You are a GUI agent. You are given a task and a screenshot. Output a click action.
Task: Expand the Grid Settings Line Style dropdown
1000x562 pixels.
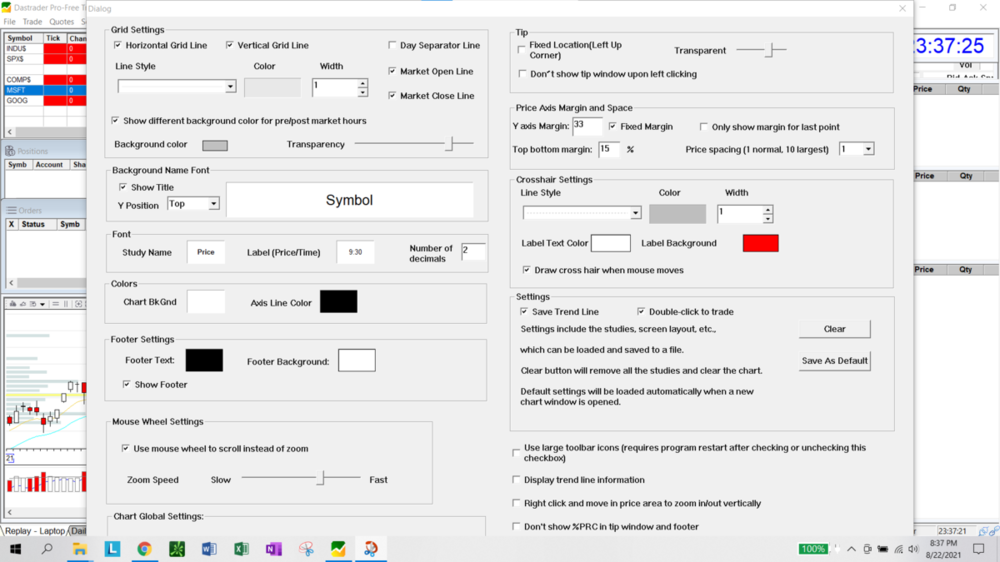click(230, 87)
